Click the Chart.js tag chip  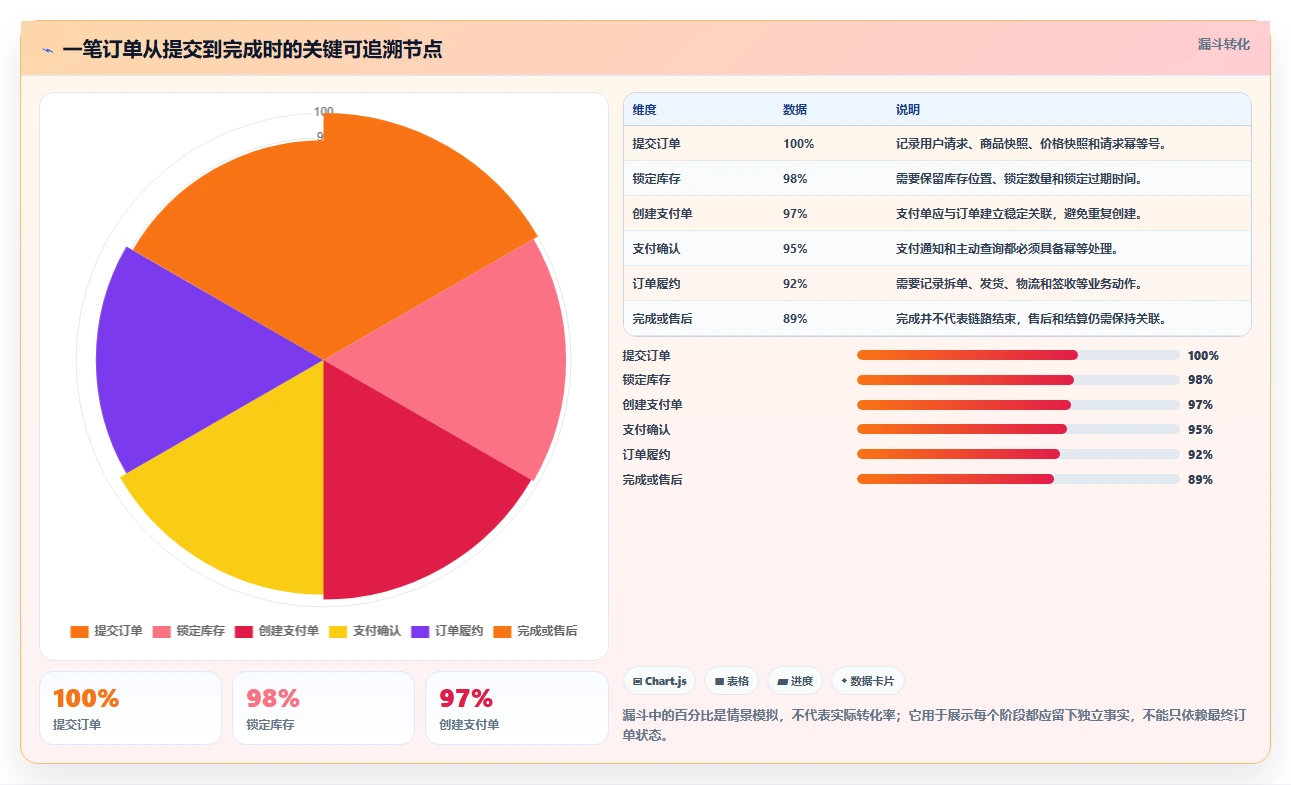pyautogui.click(x=660, y=681)
